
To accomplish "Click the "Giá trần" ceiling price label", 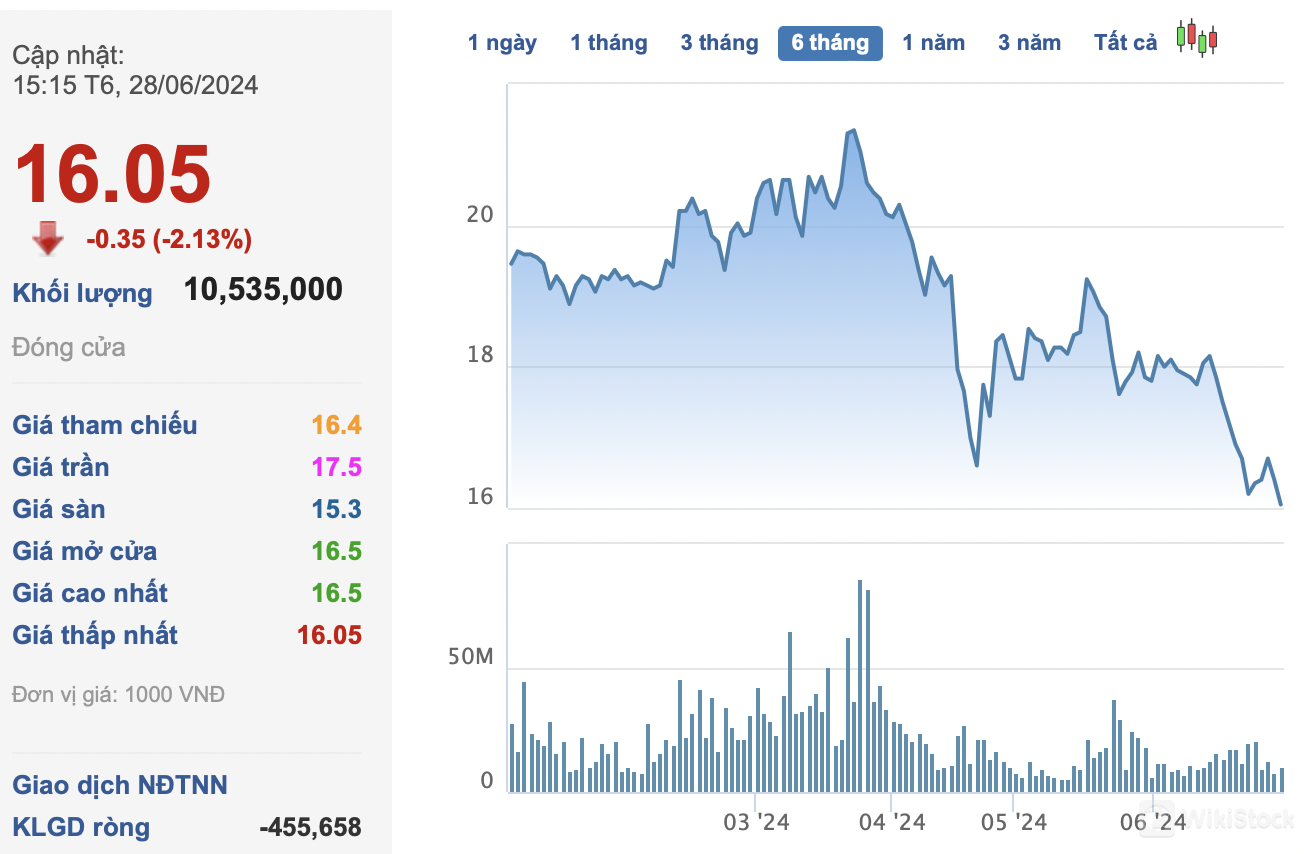I will (x=61, y=467).
